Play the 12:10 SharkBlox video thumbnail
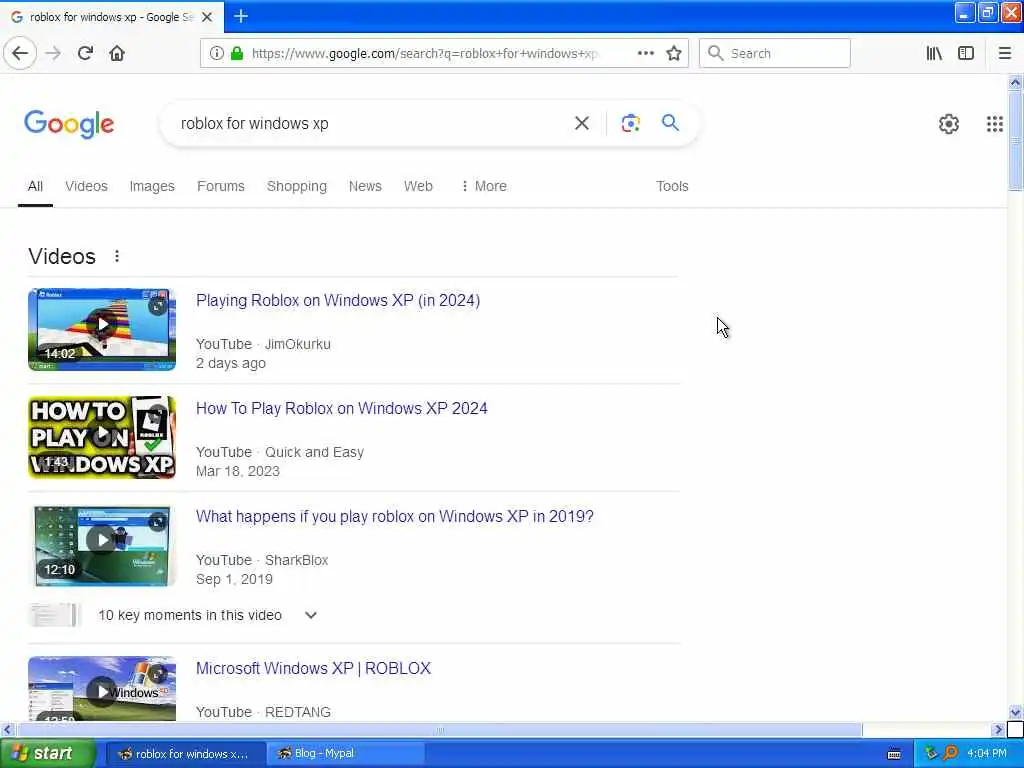The width and height of the screenshot is (1024, 768). (102, 545)
